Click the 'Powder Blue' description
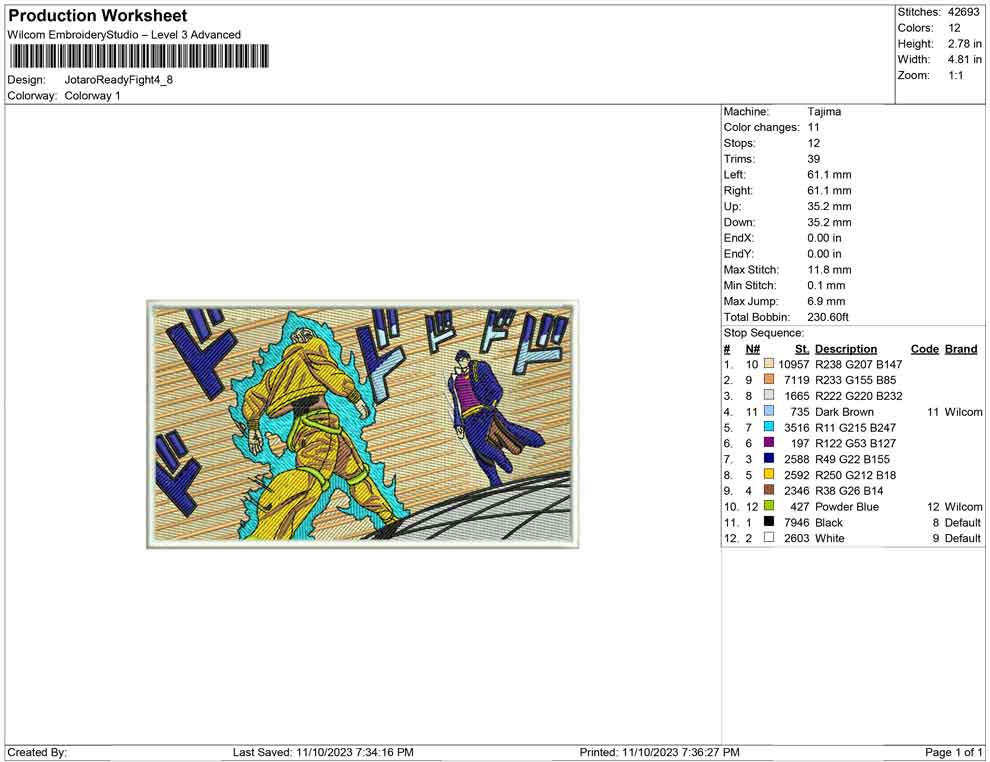 tap(847, 506)
